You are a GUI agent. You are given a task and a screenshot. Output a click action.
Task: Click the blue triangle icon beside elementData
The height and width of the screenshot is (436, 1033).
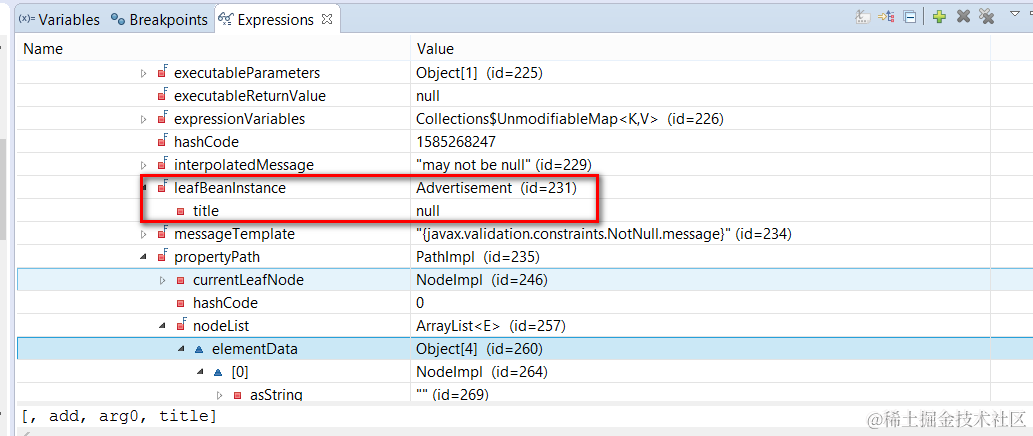(x=200, y=350)
